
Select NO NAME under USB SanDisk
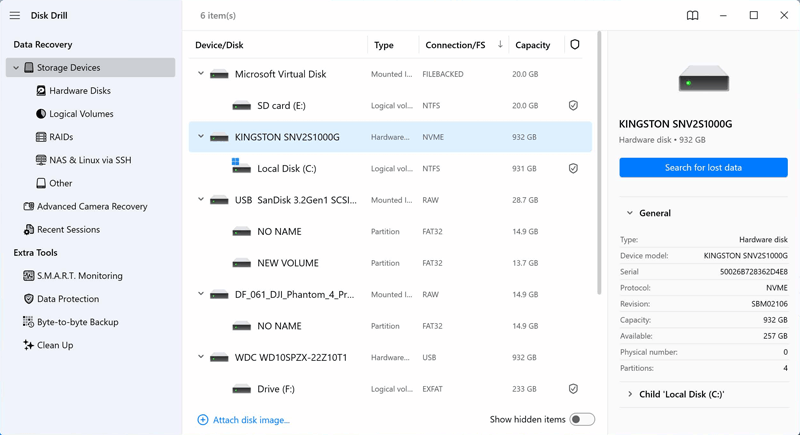coord(390,232)
